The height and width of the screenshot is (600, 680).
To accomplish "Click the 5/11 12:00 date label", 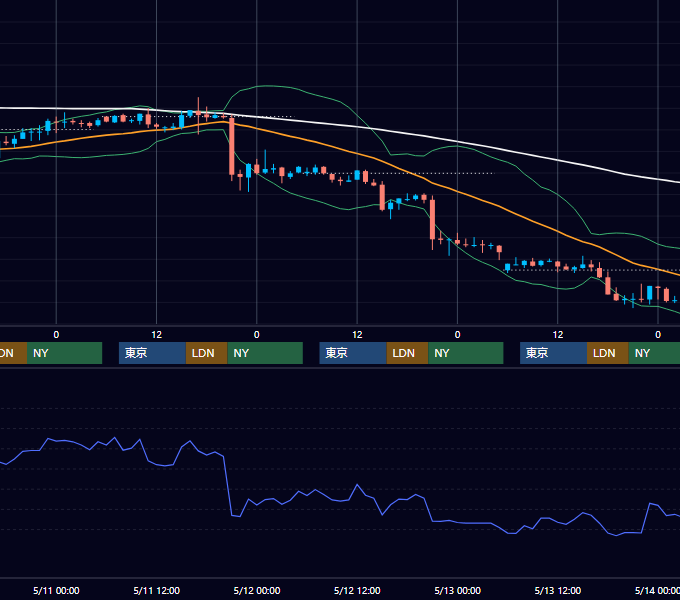I will pos(157,590).
